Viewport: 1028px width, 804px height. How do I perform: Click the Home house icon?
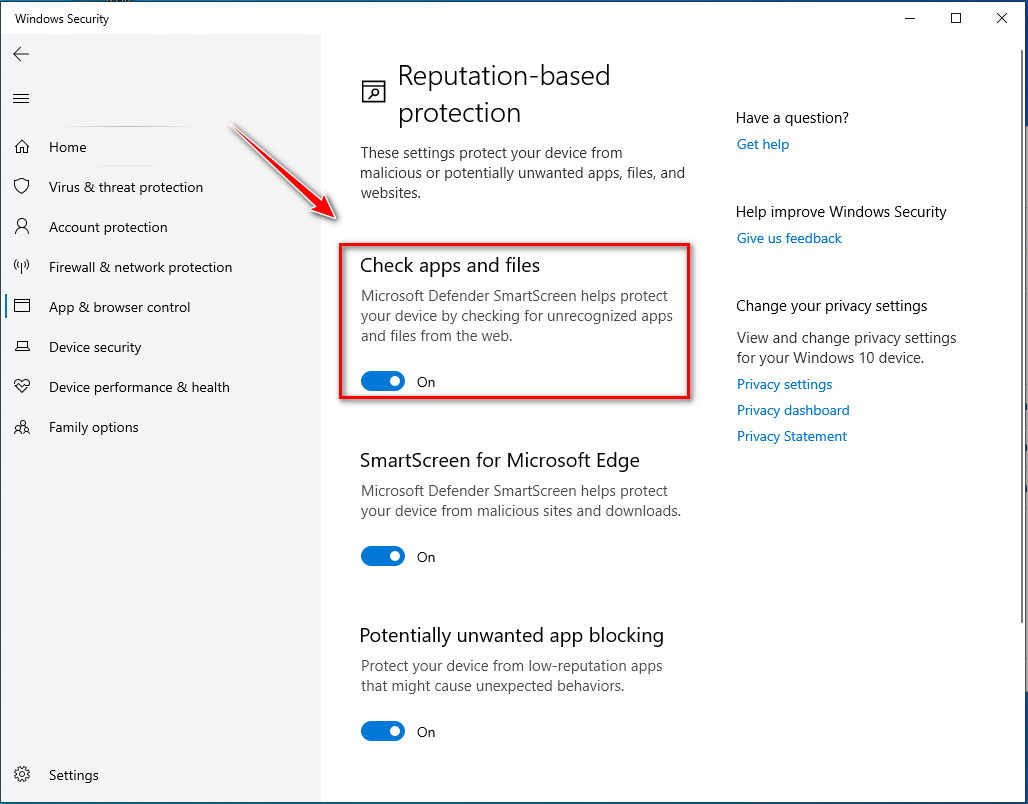click(x=22, y=147)
